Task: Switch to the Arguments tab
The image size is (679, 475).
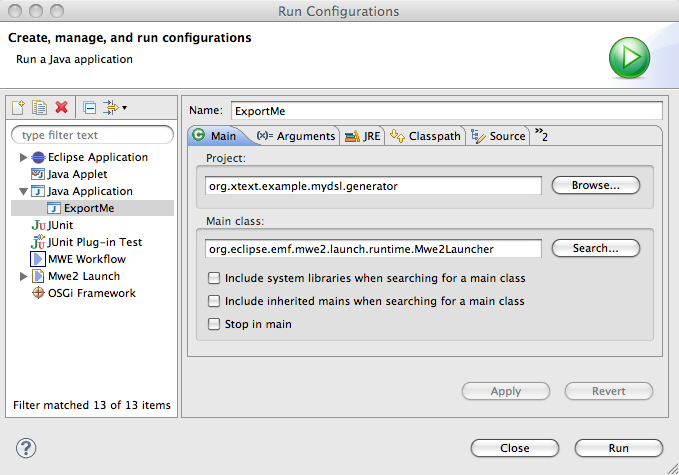Action: pos(295,136)
